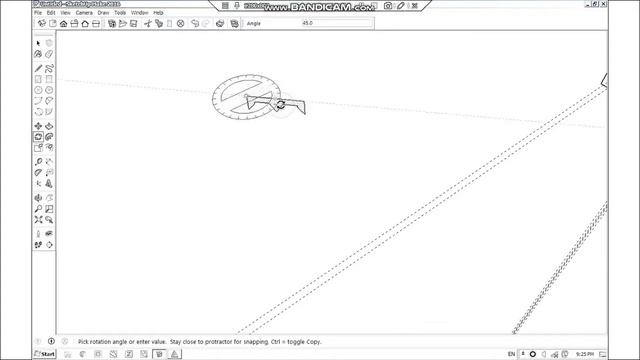
Task: Print the model
Action: point(220,24)
